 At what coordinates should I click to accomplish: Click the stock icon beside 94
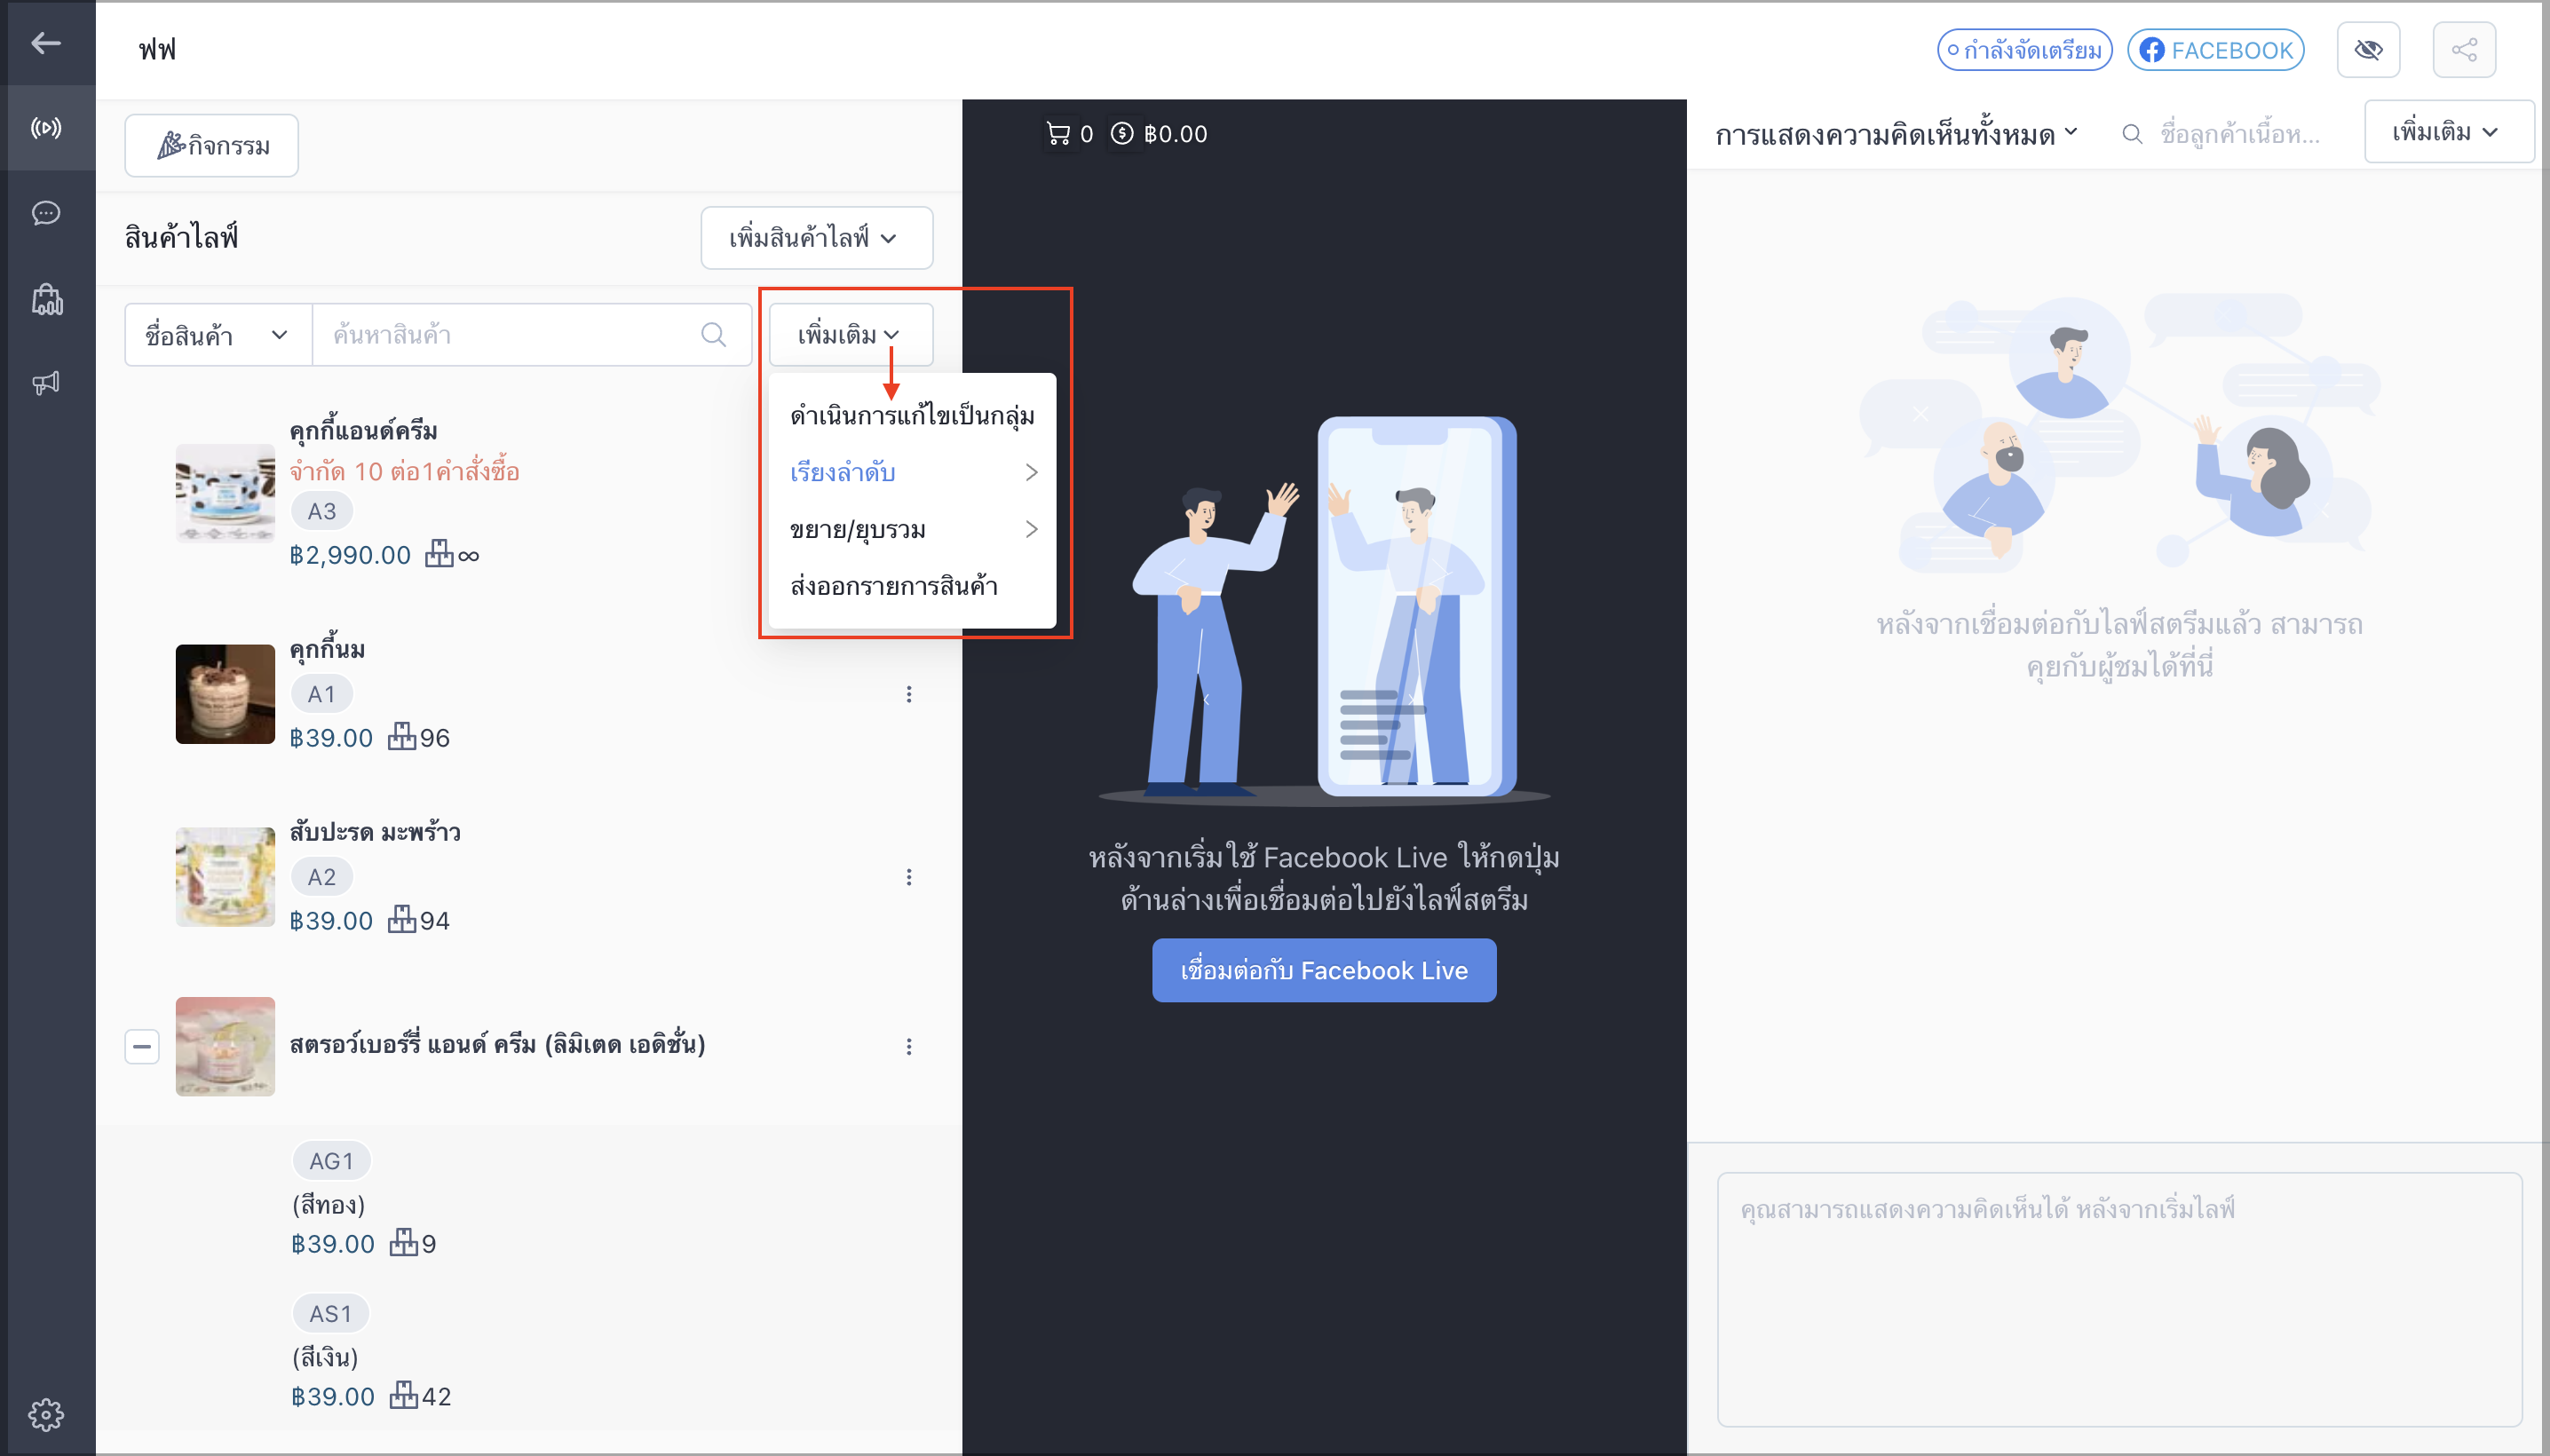(402, 920)
